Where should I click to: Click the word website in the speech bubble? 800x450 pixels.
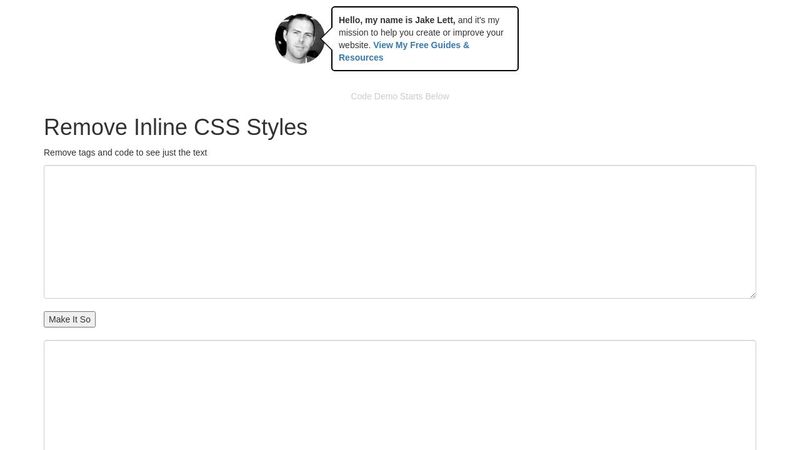click(353, 45)
